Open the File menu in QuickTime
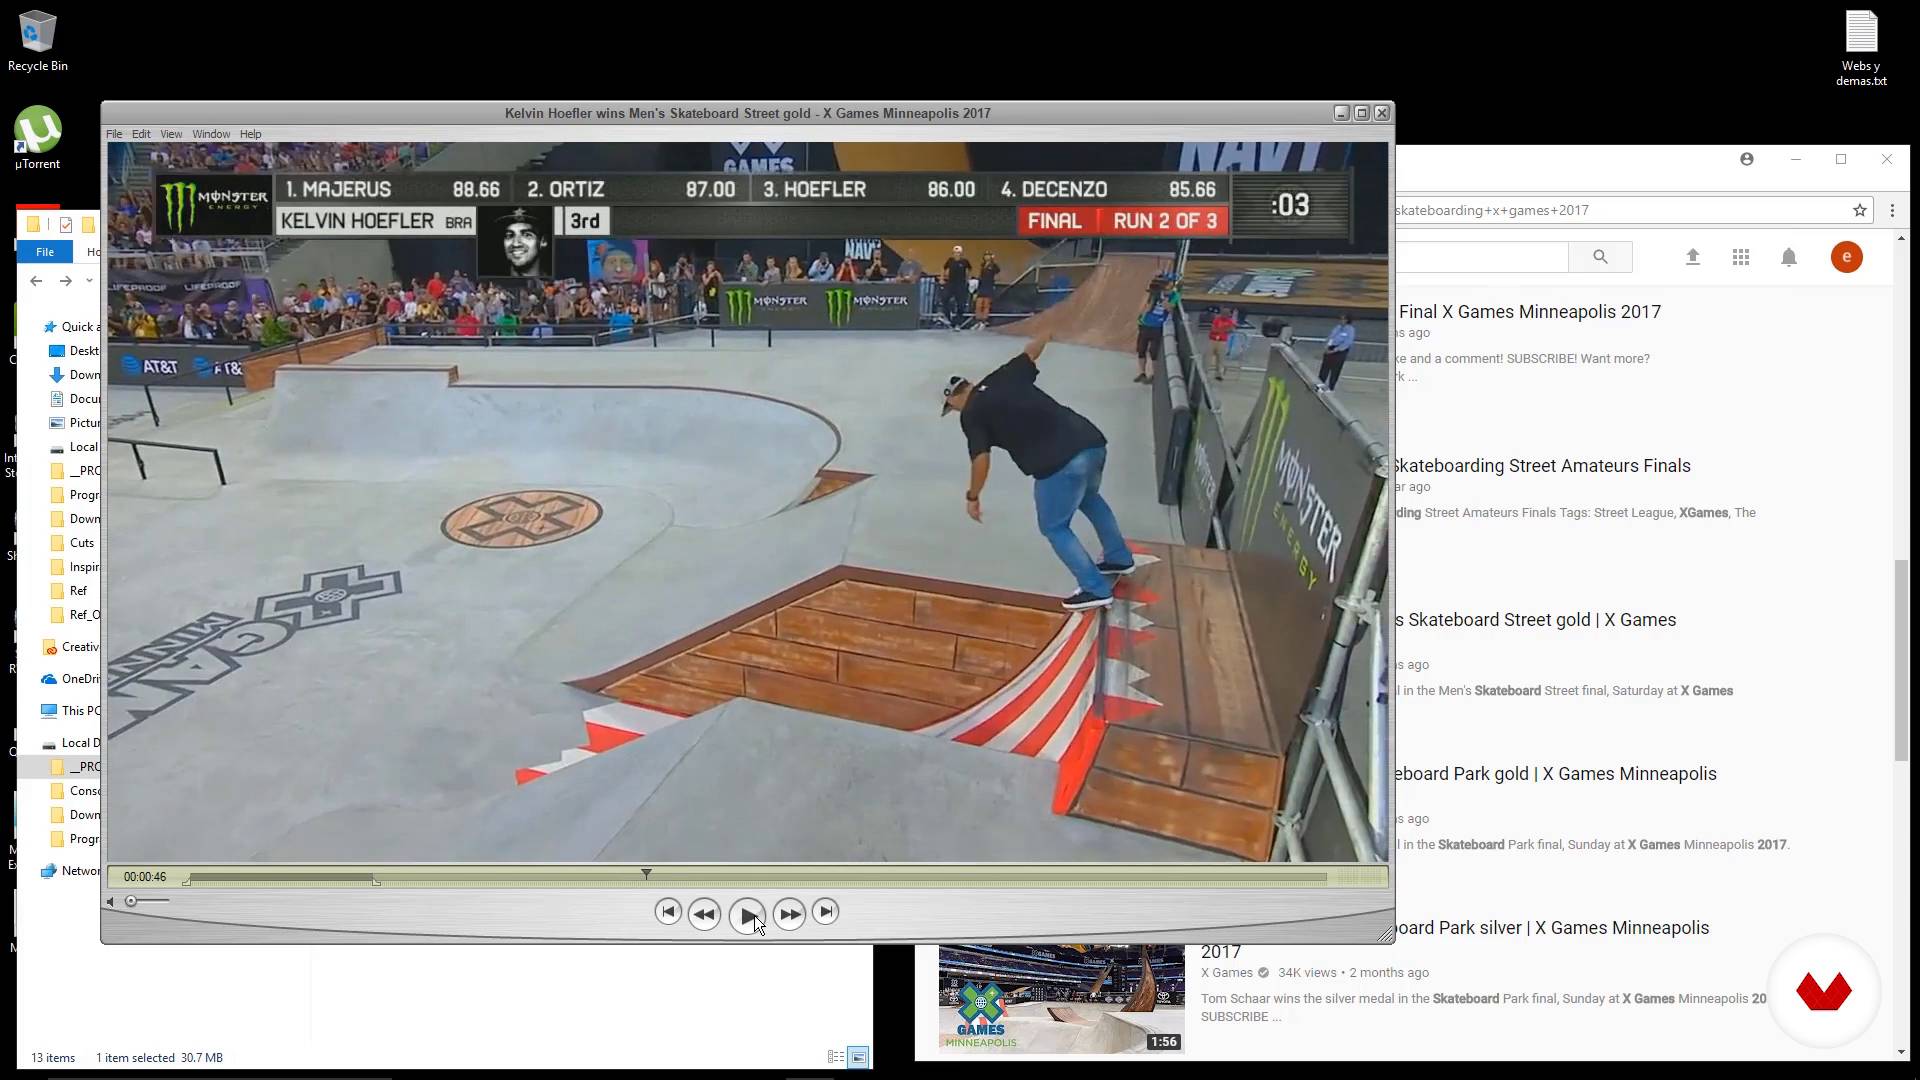Screen dimensions: 1920x1080 coord(114,134)
